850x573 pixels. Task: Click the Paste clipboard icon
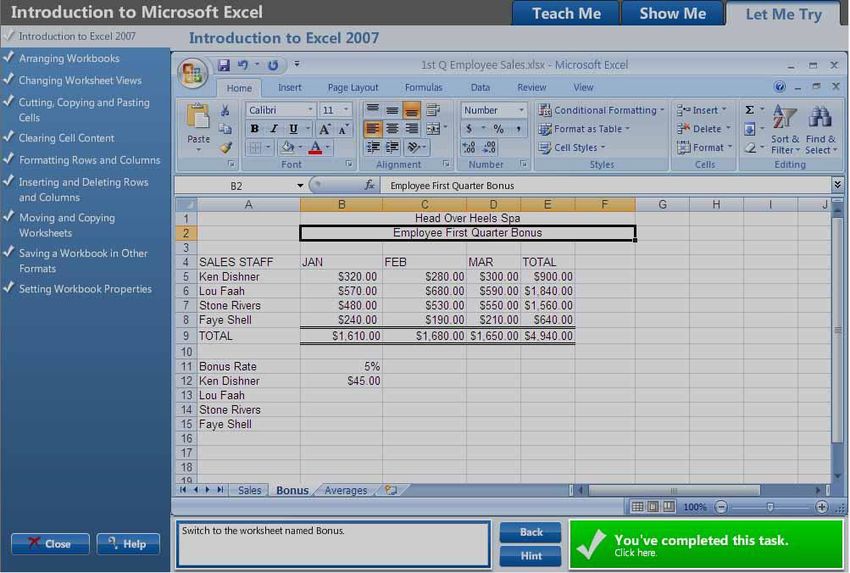point(198,117)
